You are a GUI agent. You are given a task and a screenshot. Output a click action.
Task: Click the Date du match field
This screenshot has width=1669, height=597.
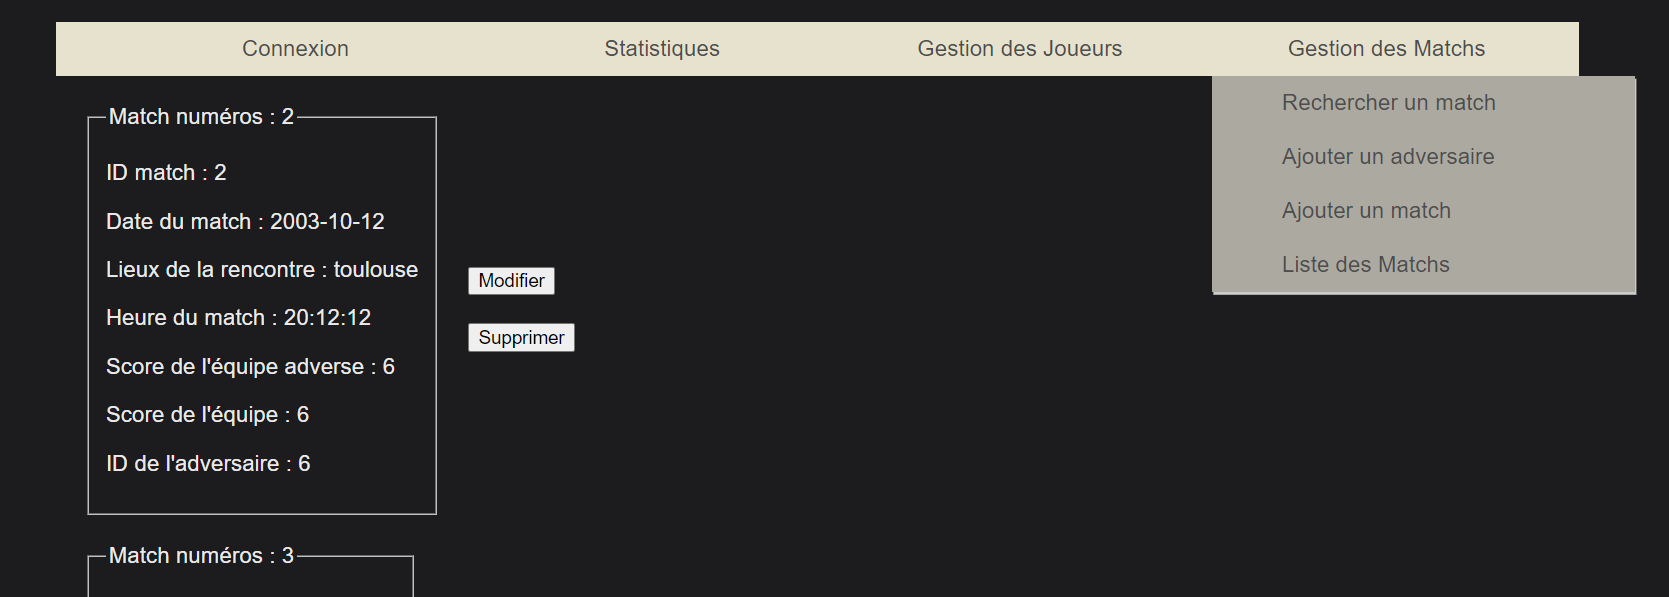(245, 221)
